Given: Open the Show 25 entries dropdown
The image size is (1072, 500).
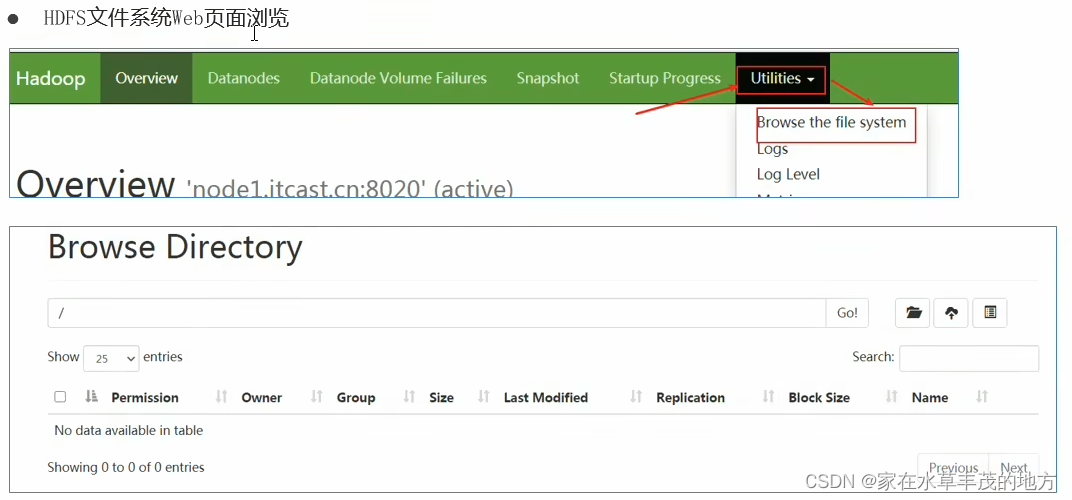Looking at the screenshot, I should (111, 358).
